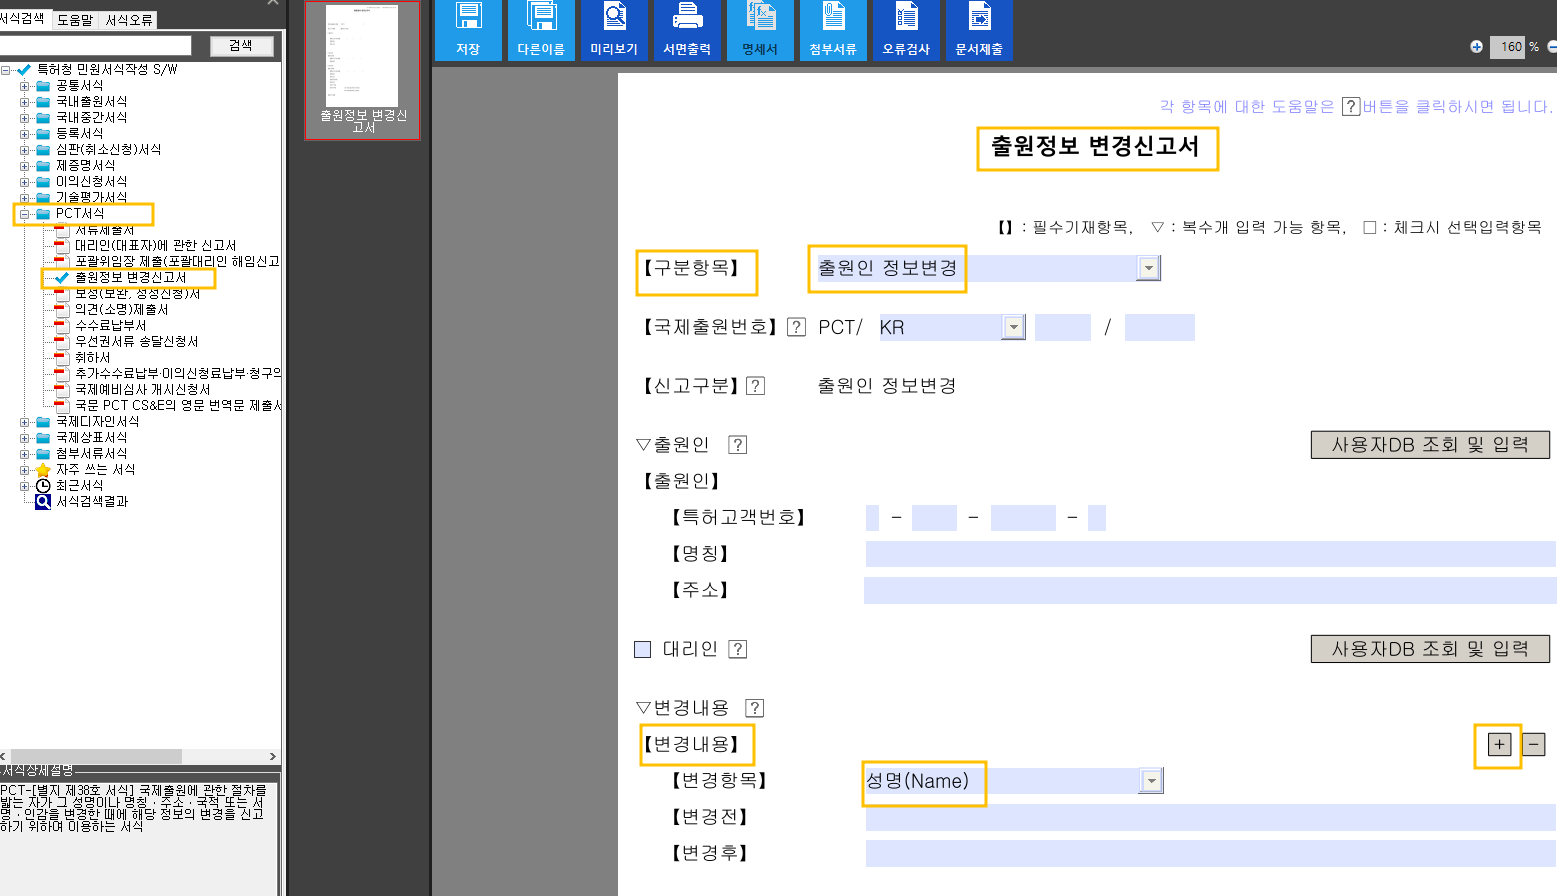The height and width of the screenshot is (896, 1557).
Task: Expand the 국제상표서식 tree node
Action: [22, 437]
